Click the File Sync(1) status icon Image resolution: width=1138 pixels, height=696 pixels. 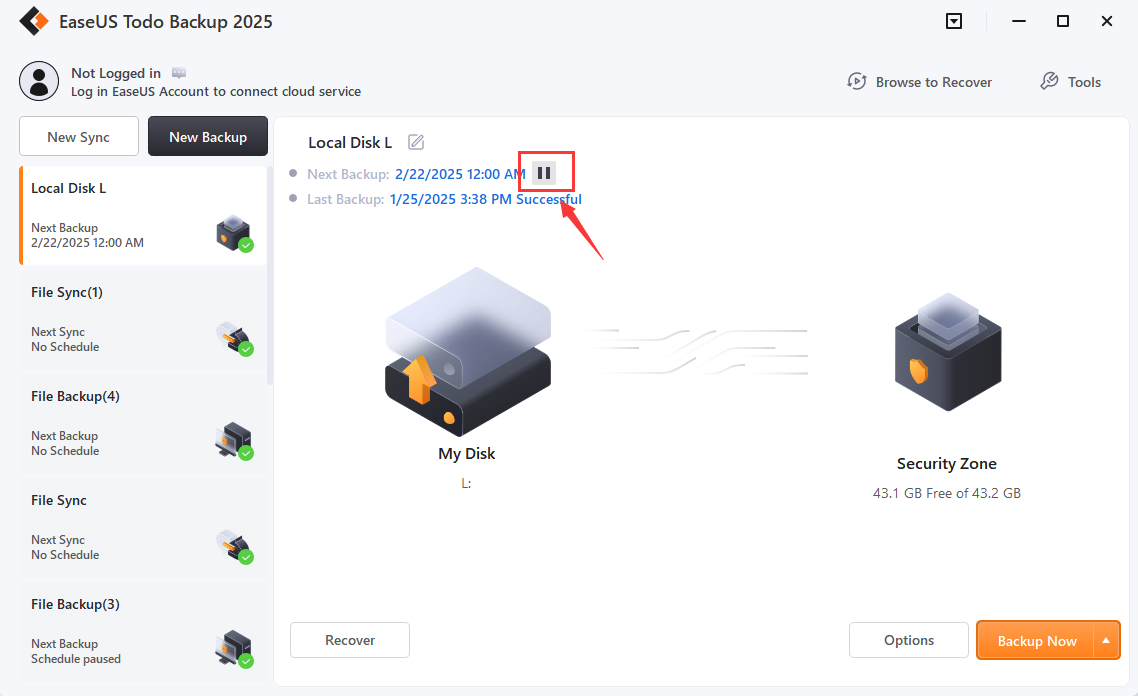pyautogui.click(x=234, y=338)
